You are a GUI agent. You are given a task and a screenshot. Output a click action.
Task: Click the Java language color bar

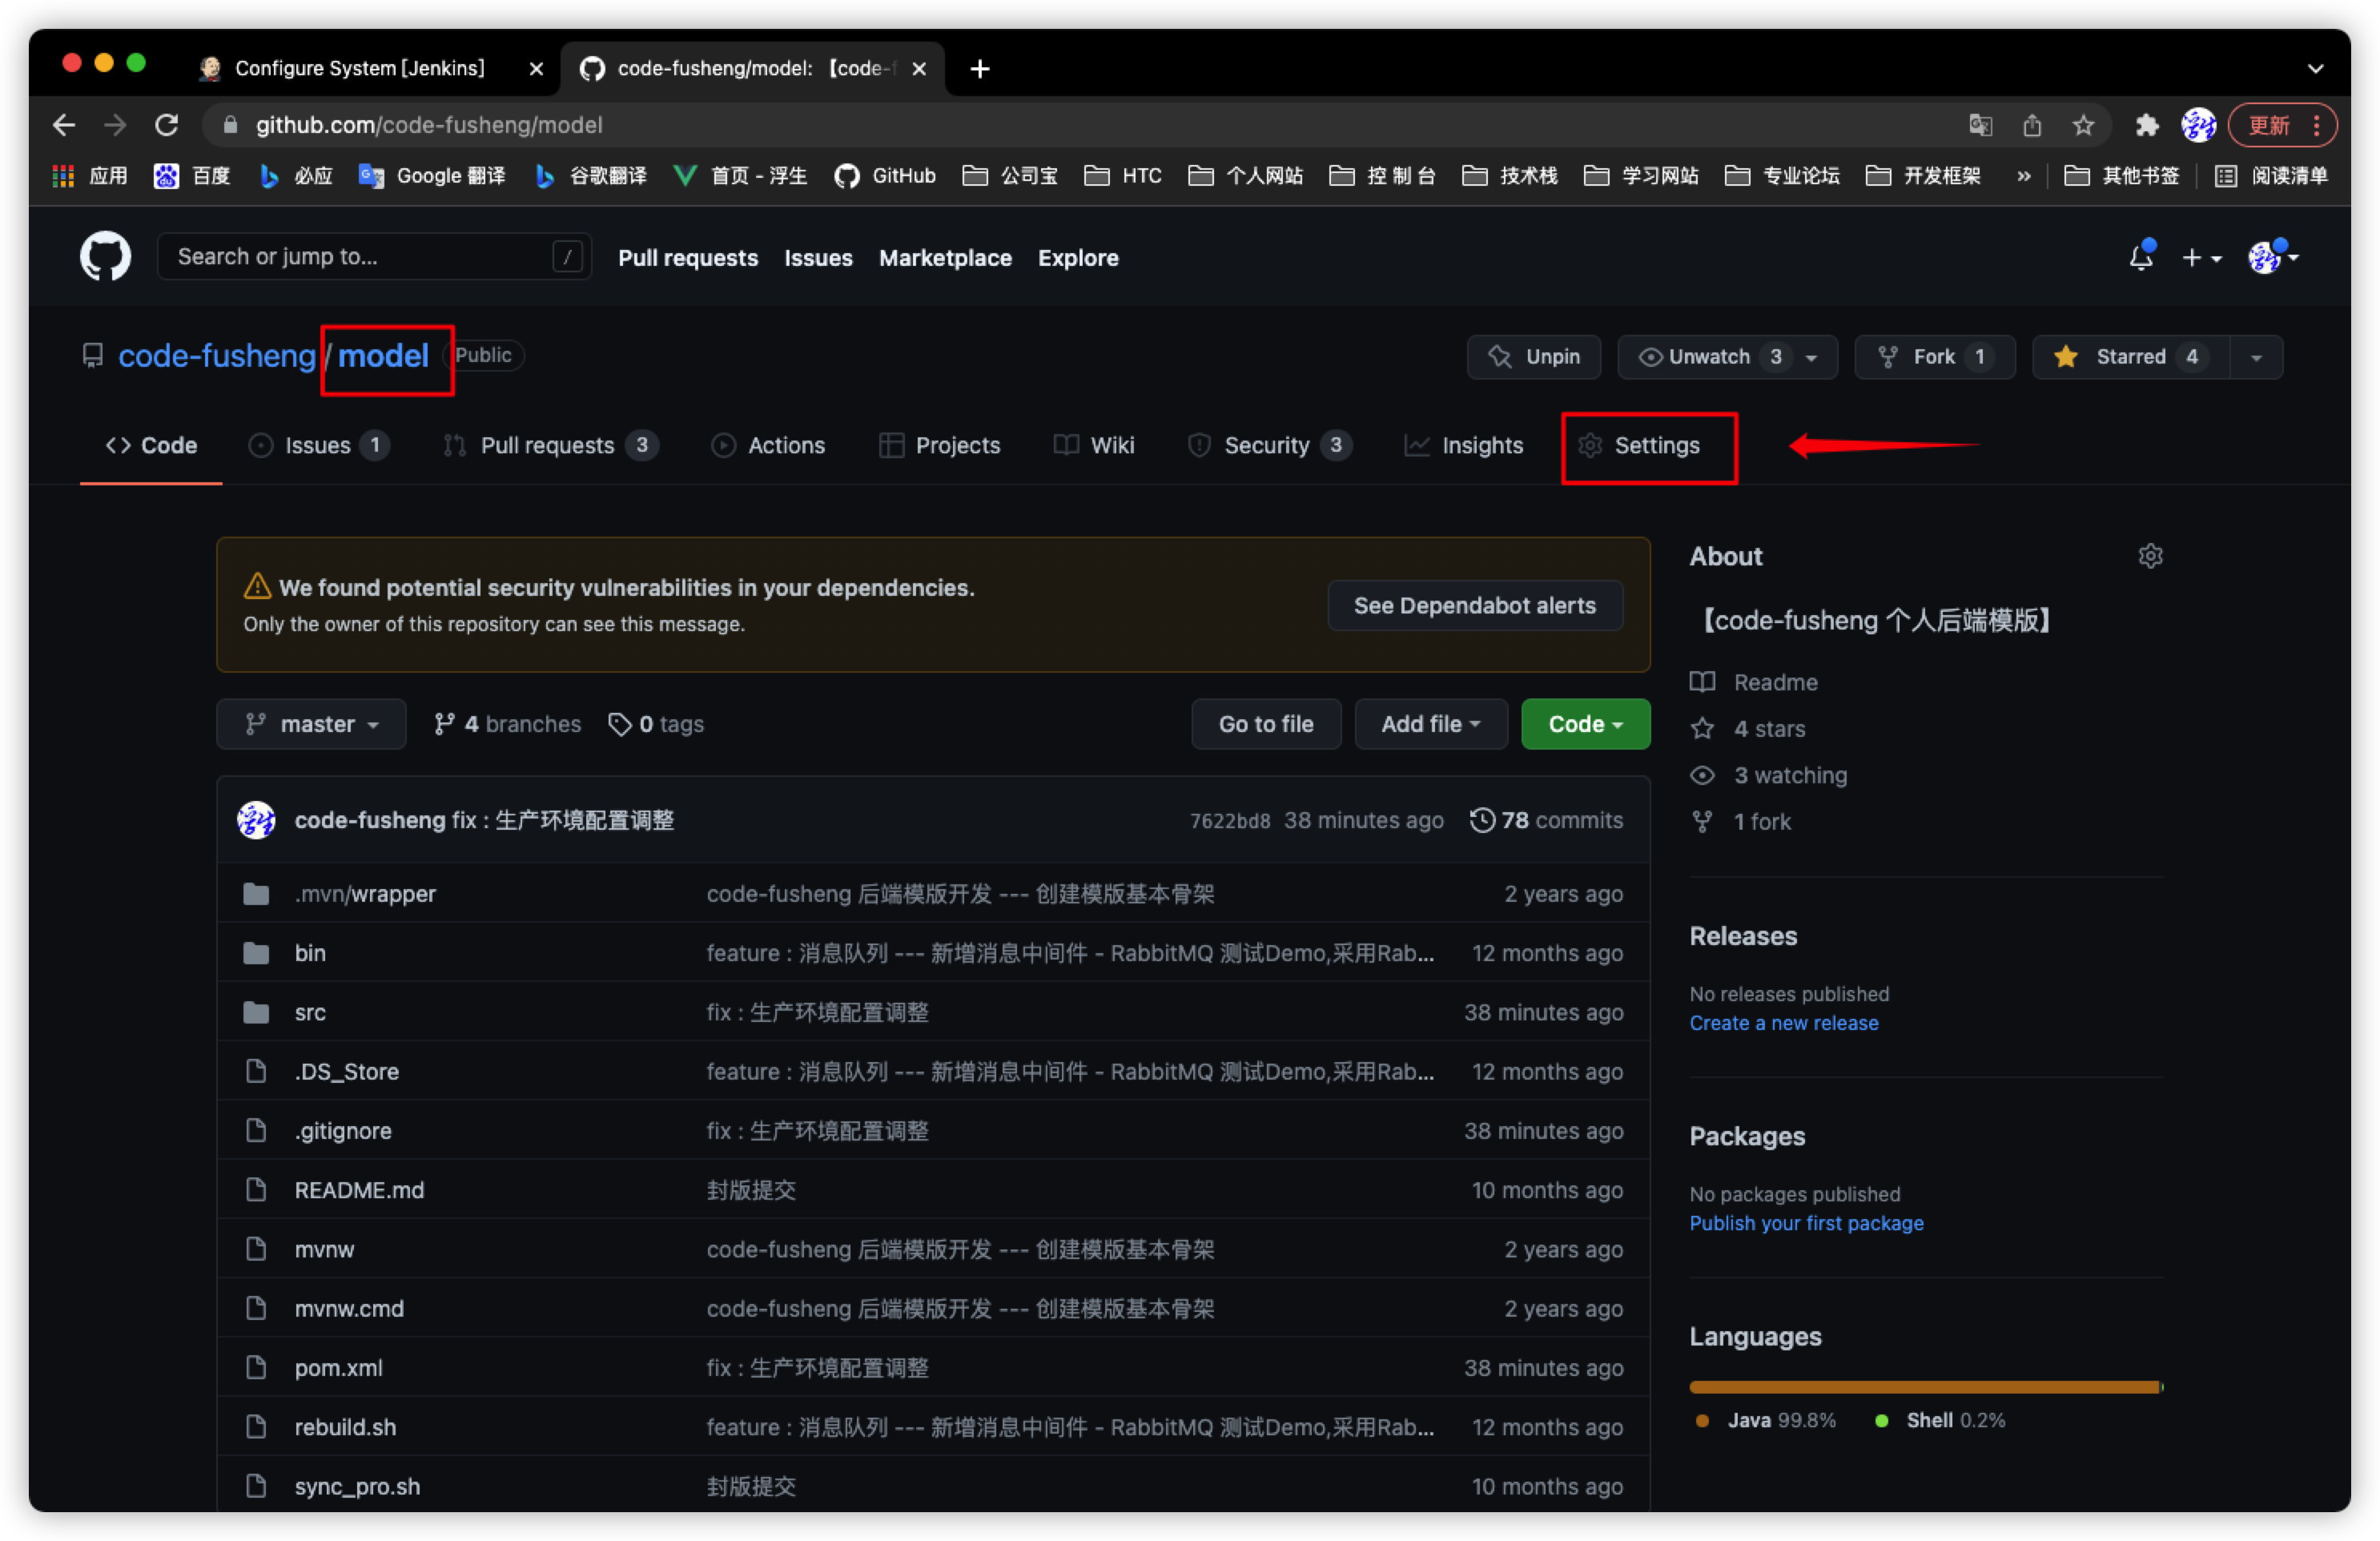click(1920, 1387)
